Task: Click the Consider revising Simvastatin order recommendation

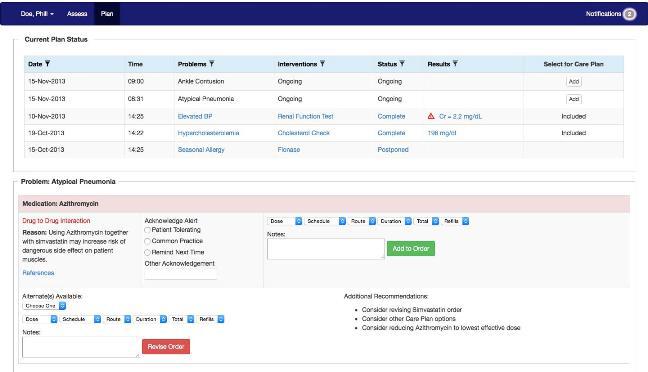Action: (x=412, y=310)
